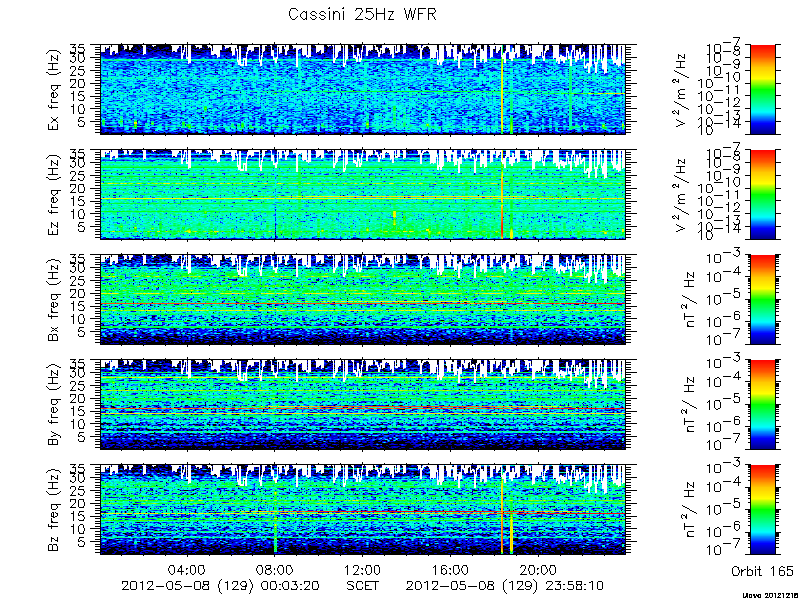Select the "Ez freq (Hz)" axis label
Viewport: 800px width, 600px height.
pyautogui.click(x=55, y=194)
